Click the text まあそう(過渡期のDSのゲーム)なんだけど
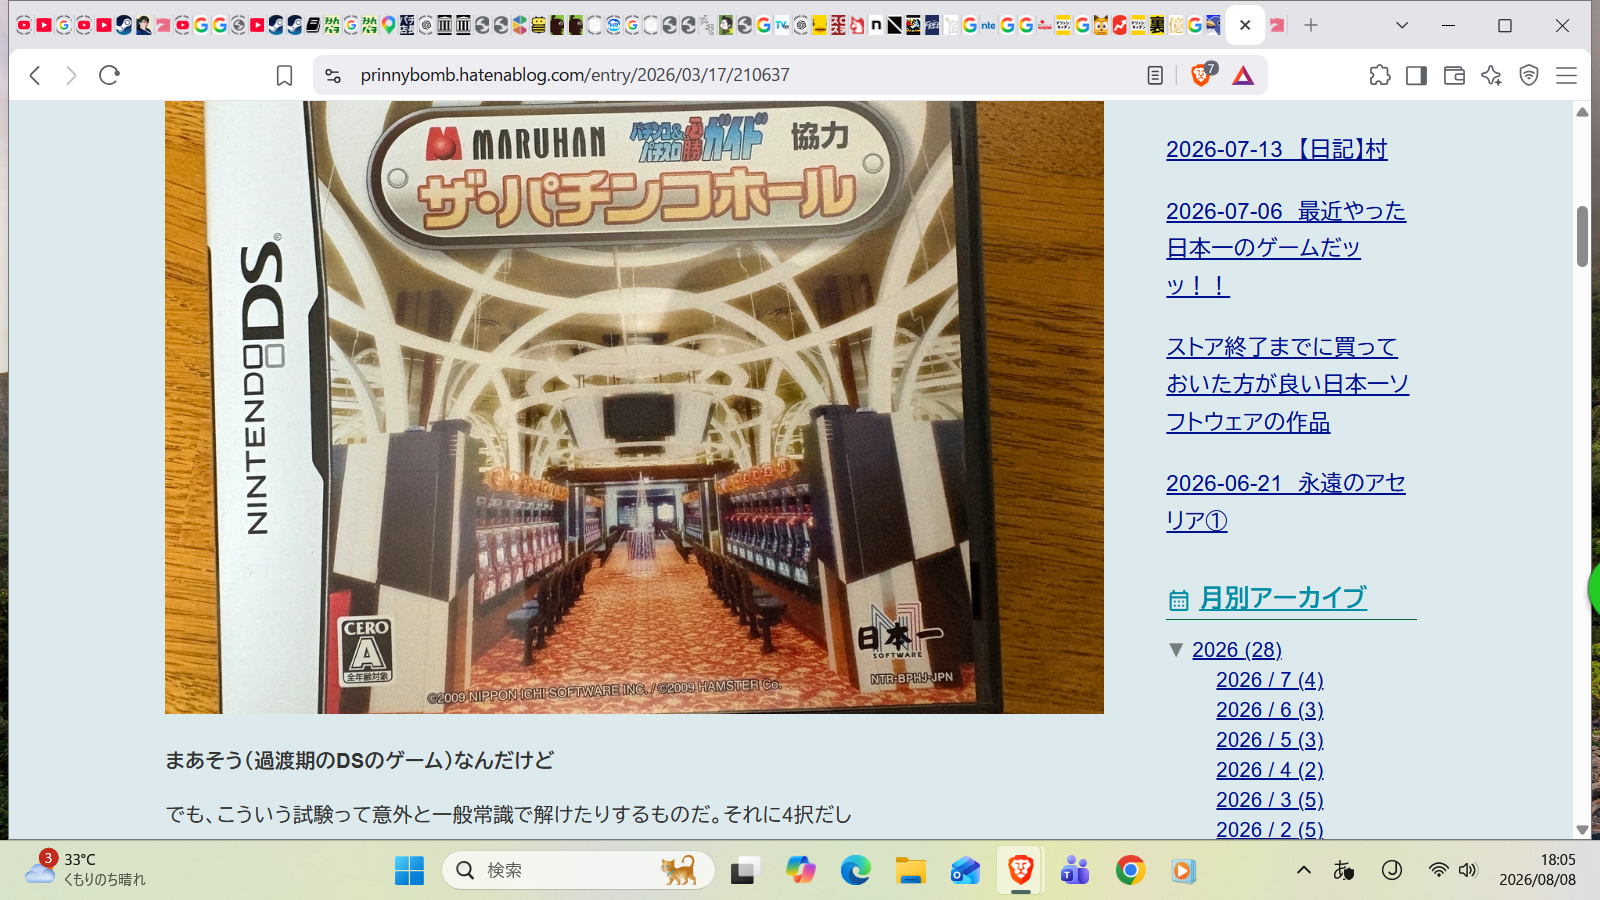This screenshot has height=900, width=1600. tap(360, 761)
